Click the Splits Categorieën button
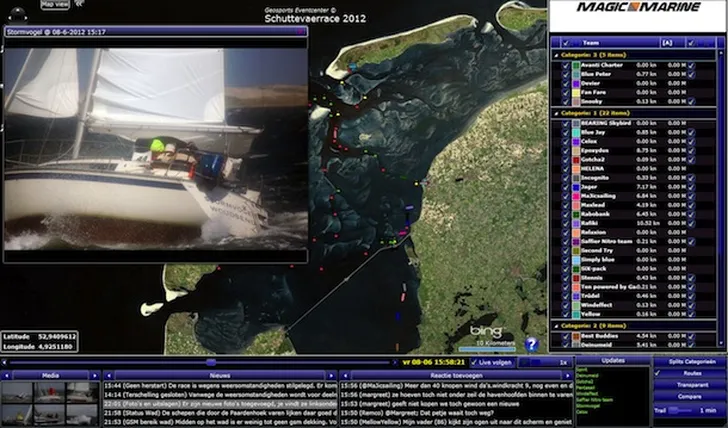The height and width of the screenshot is (428, 728). pyautogui.click(x=691, y=360)
